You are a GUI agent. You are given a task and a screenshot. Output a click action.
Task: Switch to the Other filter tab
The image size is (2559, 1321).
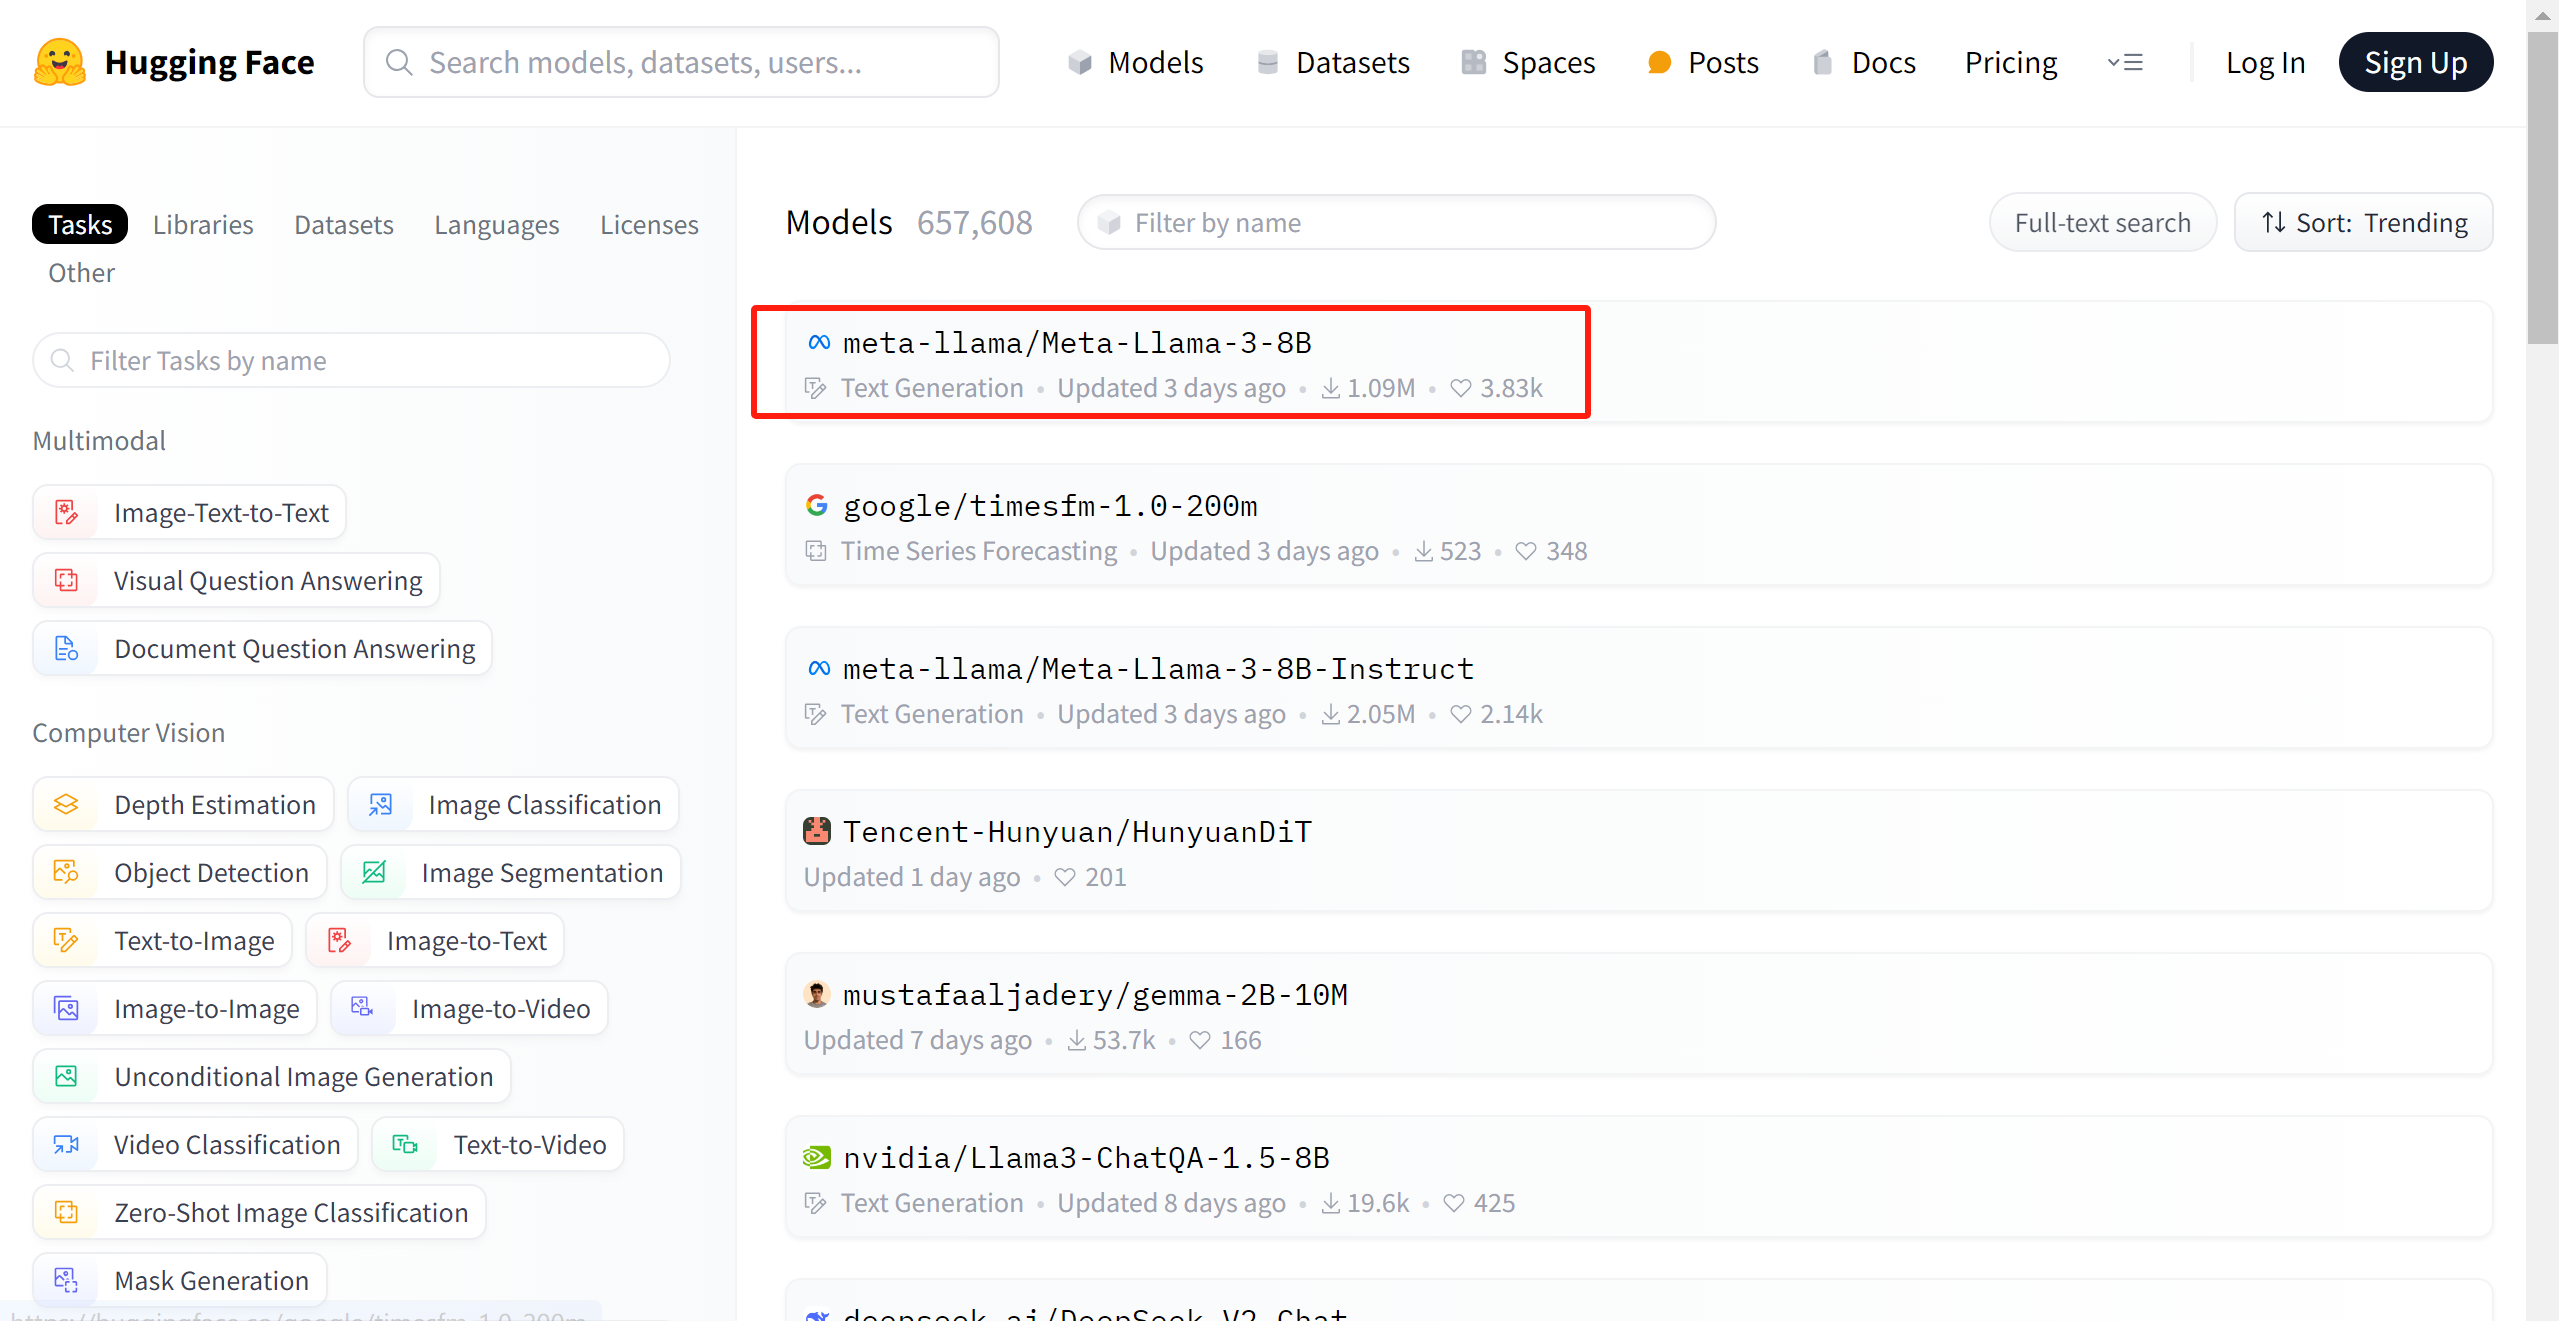(81, 272)
